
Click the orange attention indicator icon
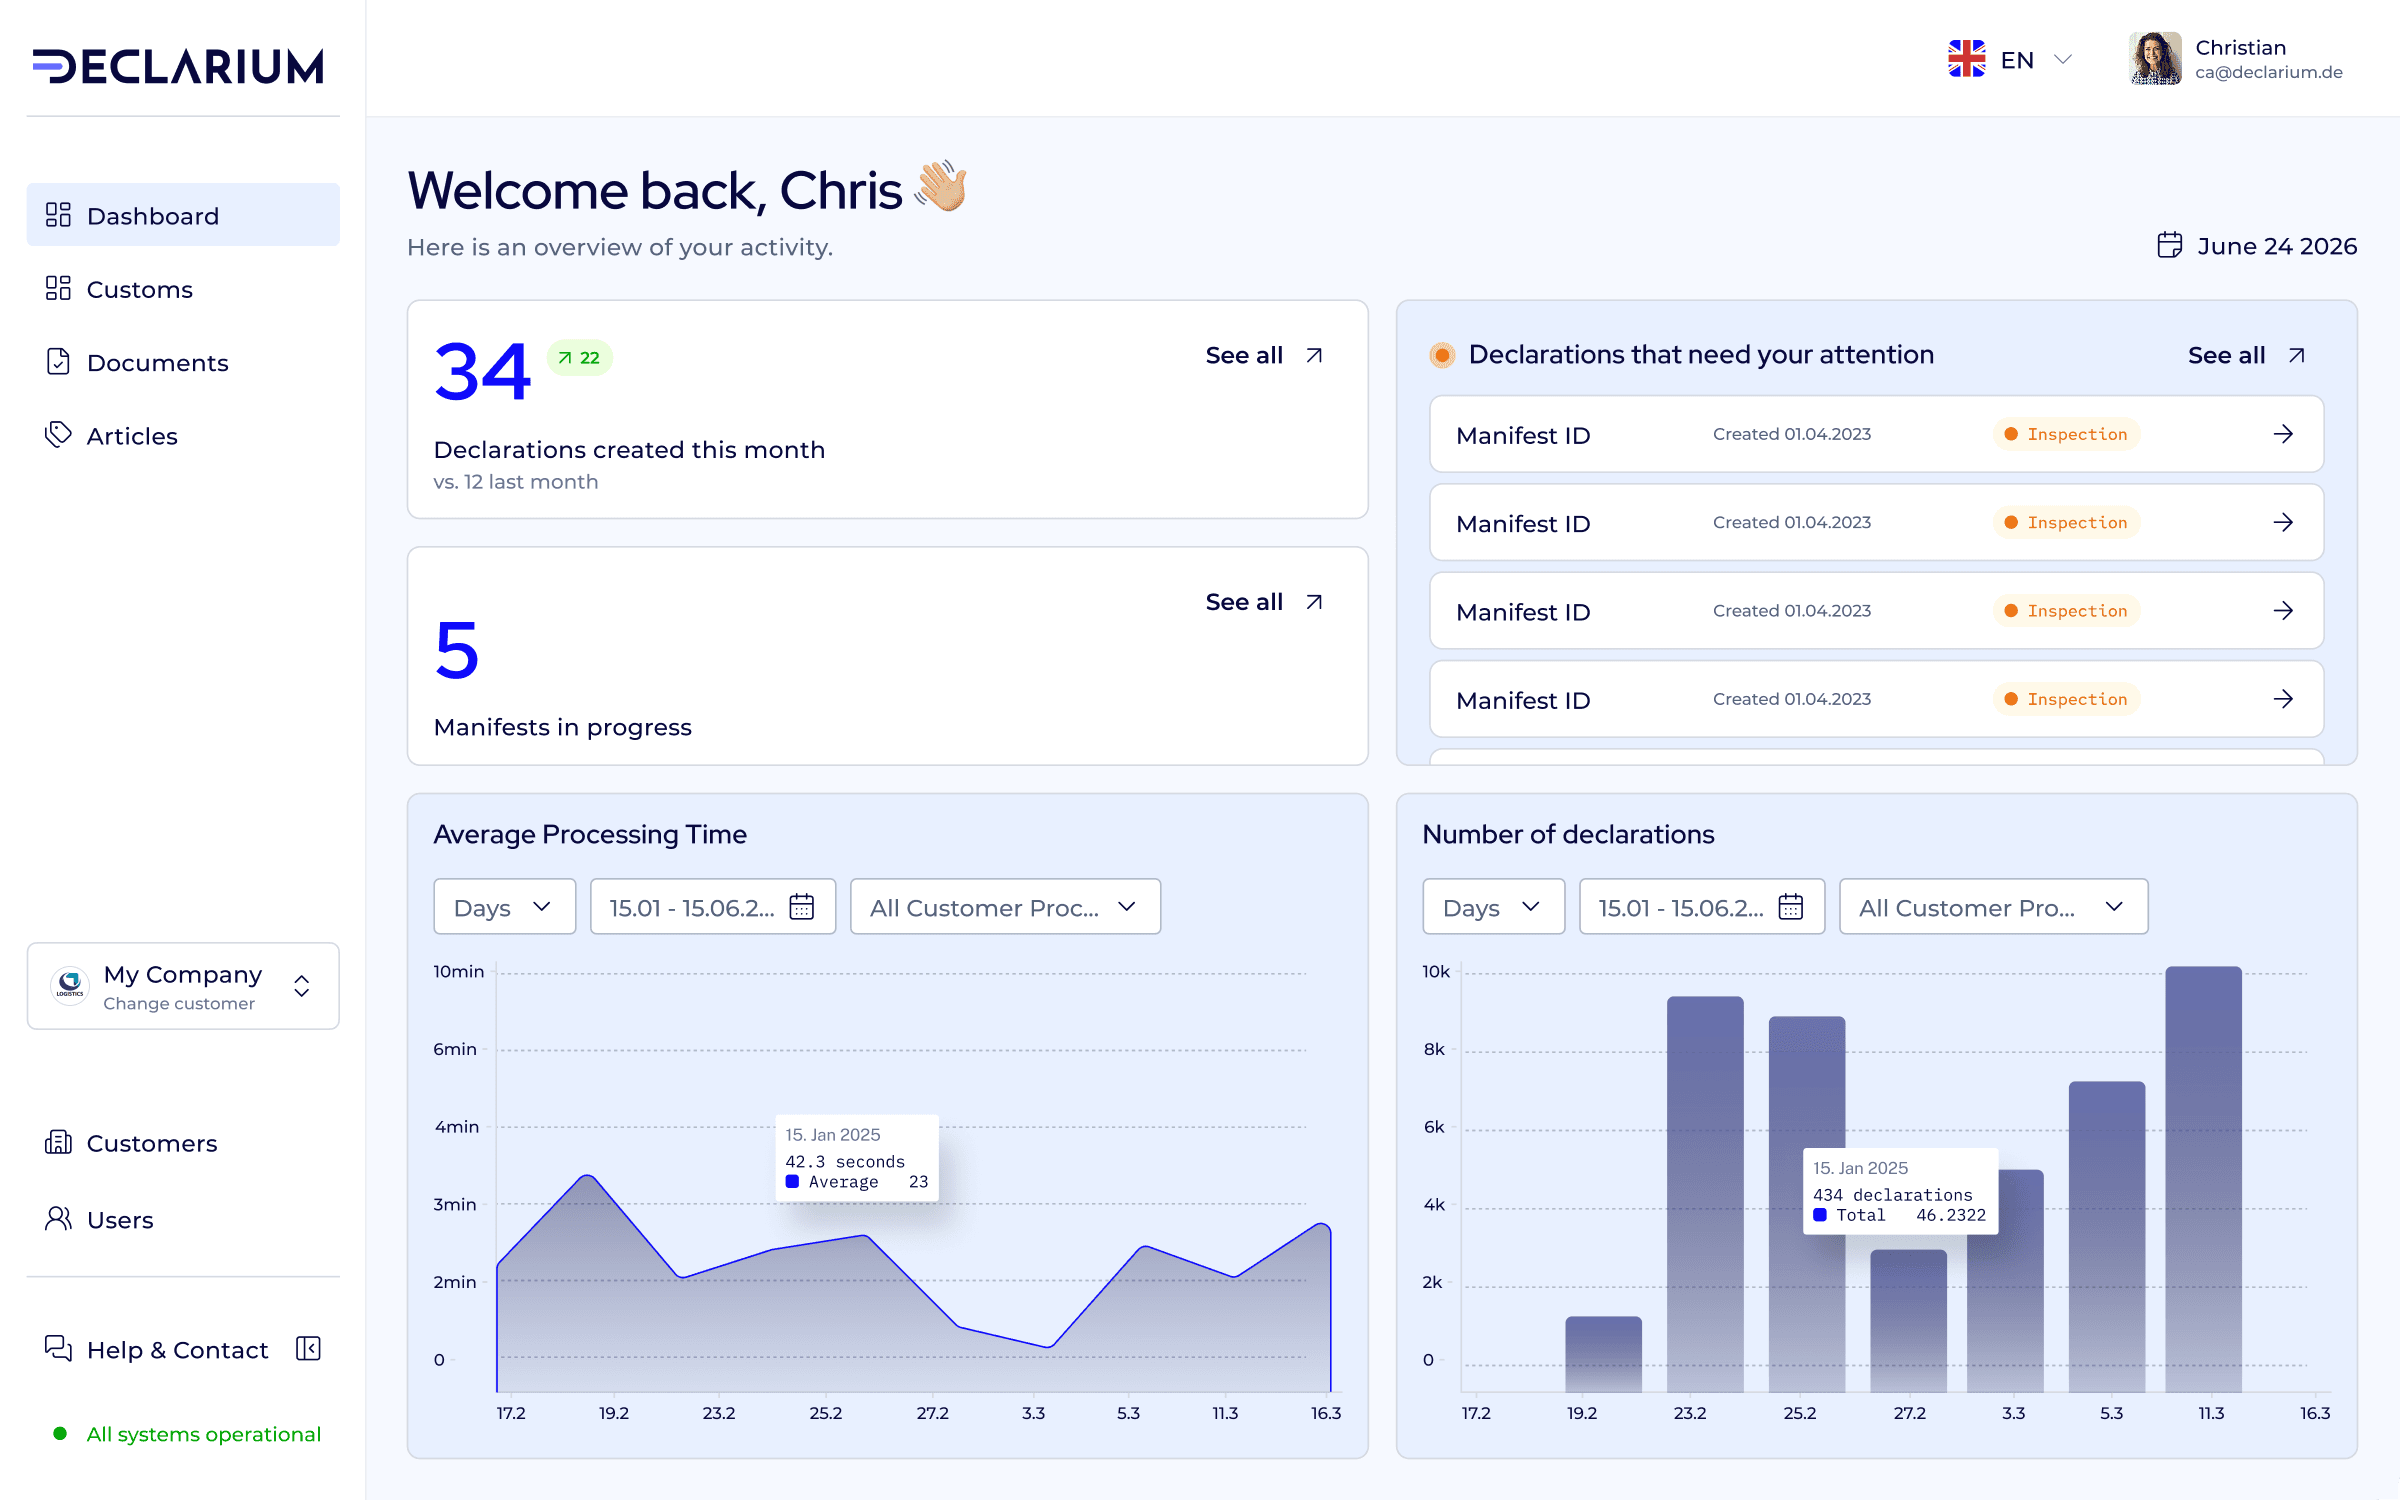[x=1442, y=355]
